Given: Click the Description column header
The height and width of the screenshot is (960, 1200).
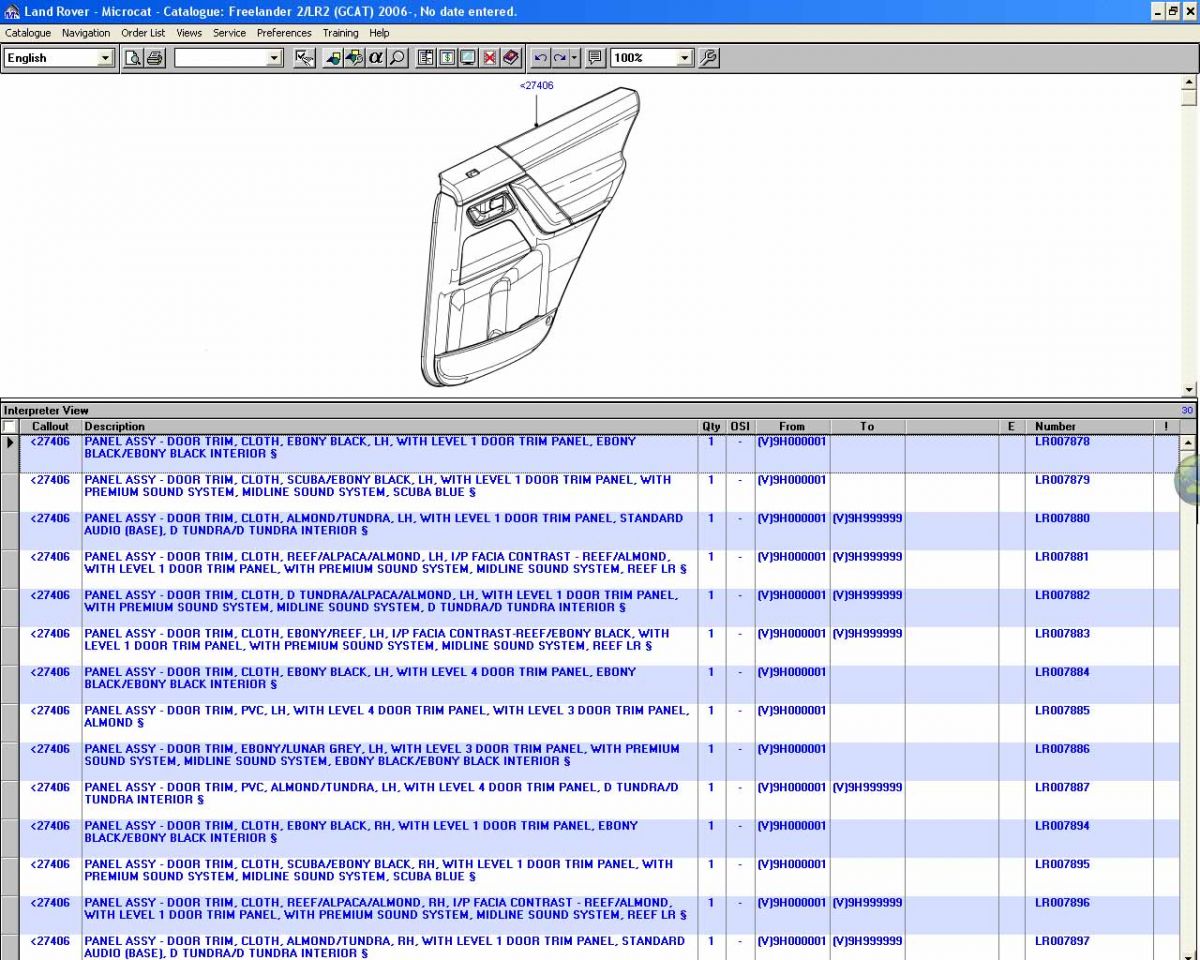Looking at the screenshot, I should pyautogui.click(x=390, y=426).
